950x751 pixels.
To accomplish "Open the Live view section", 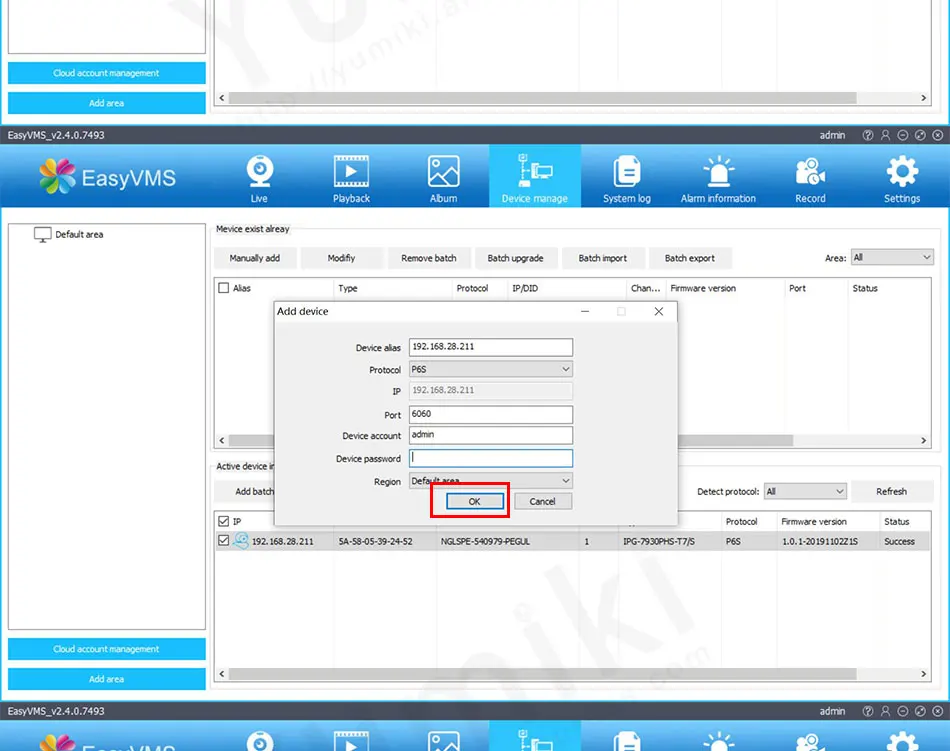I will click(x=259, y=179).
